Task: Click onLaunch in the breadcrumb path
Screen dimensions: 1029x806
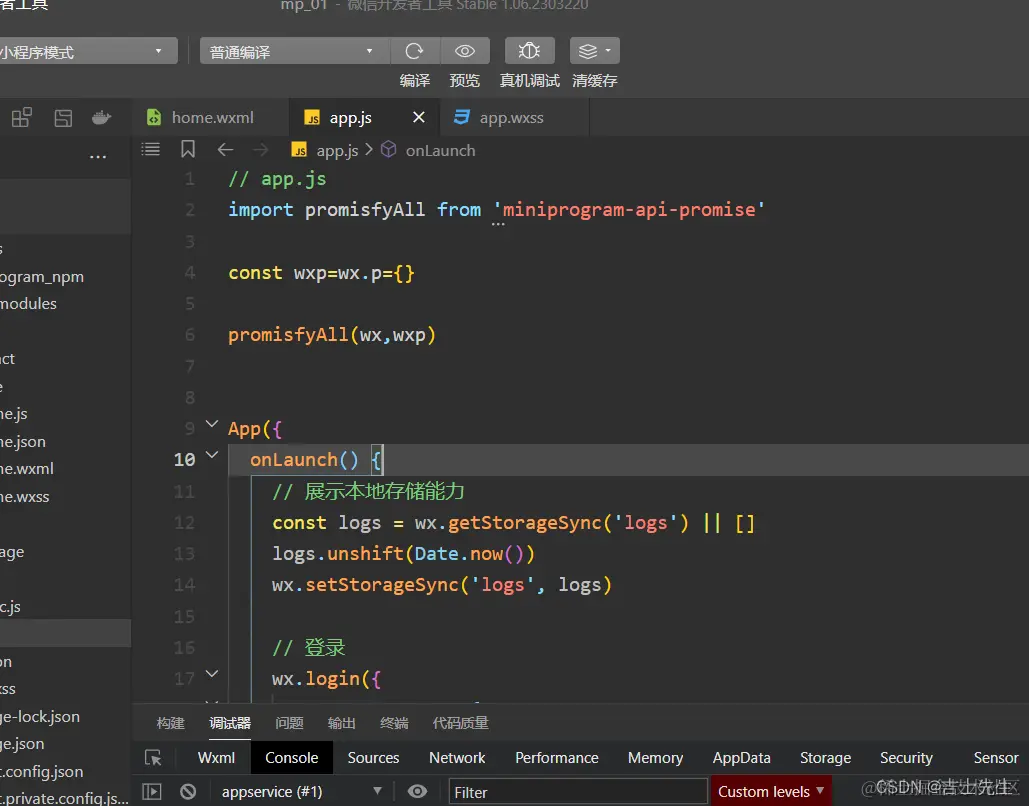Action: [440, 150]
